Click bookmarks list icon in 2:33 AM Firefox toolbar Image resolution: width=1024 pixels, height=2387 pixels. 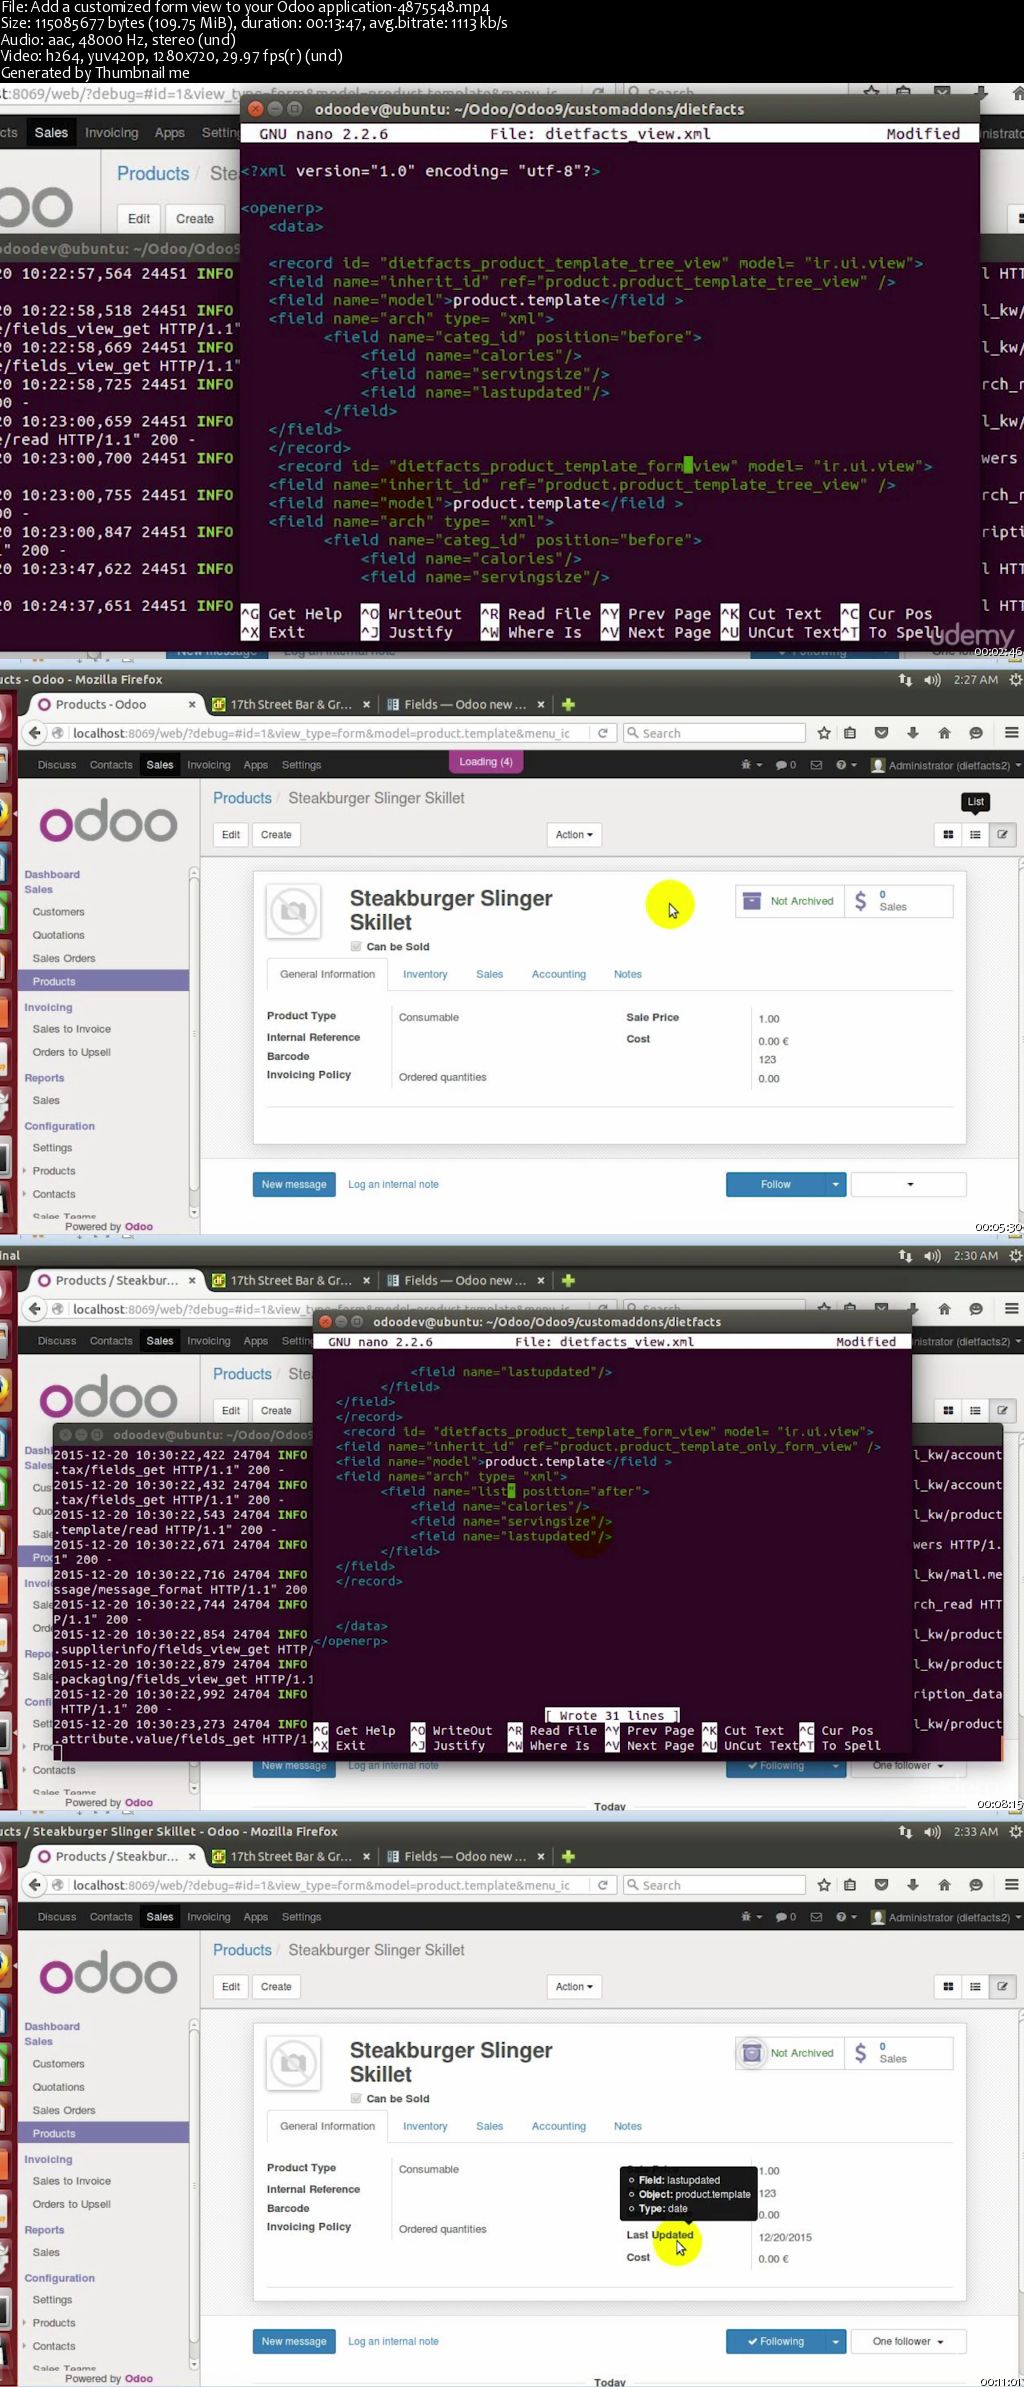click(850, 1885)
